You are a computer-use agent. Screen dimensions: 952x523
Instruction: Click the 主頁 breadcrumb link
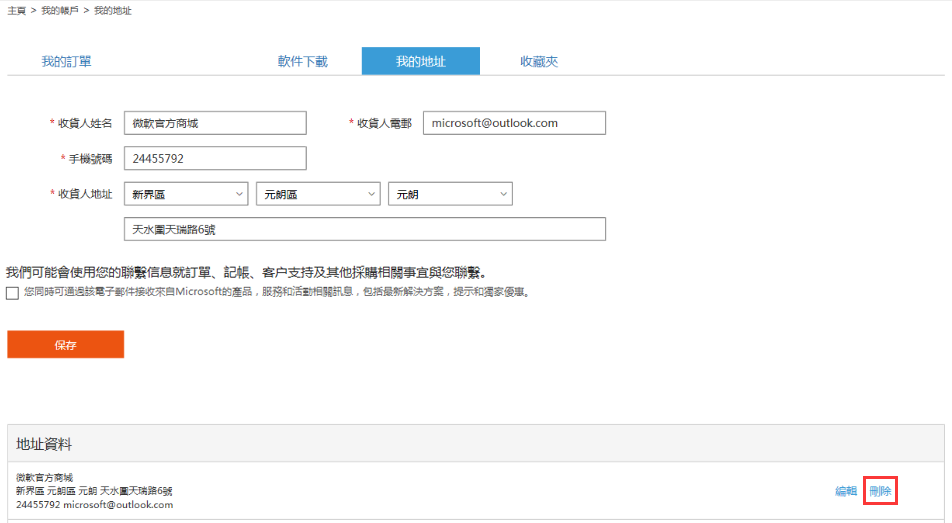pyautogui.click(x=16, y=10)
